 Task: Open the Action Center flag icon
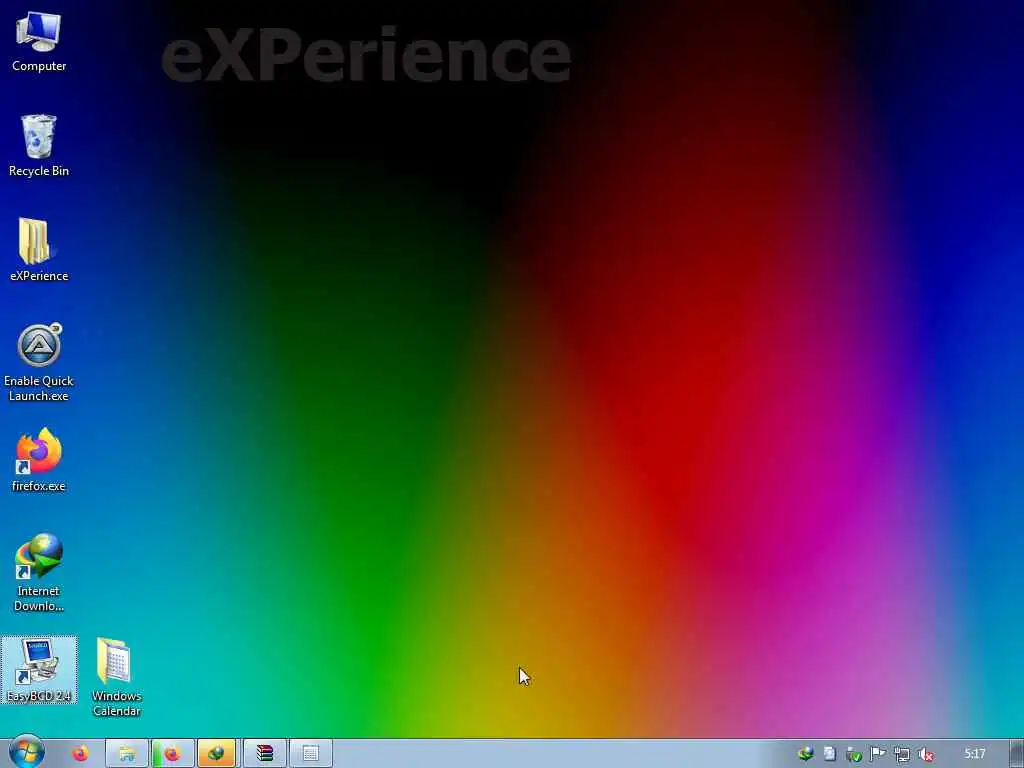pyautogui.click(x=878, y=754)
